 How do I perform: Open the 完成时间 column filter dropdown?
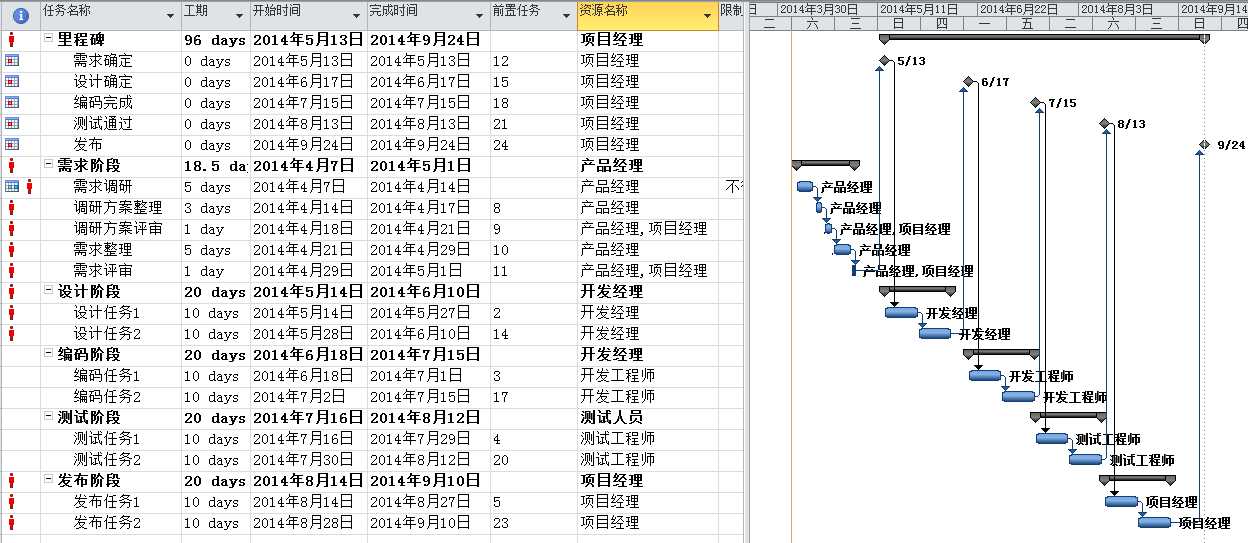pyautogui.click(x=478, y=16)
